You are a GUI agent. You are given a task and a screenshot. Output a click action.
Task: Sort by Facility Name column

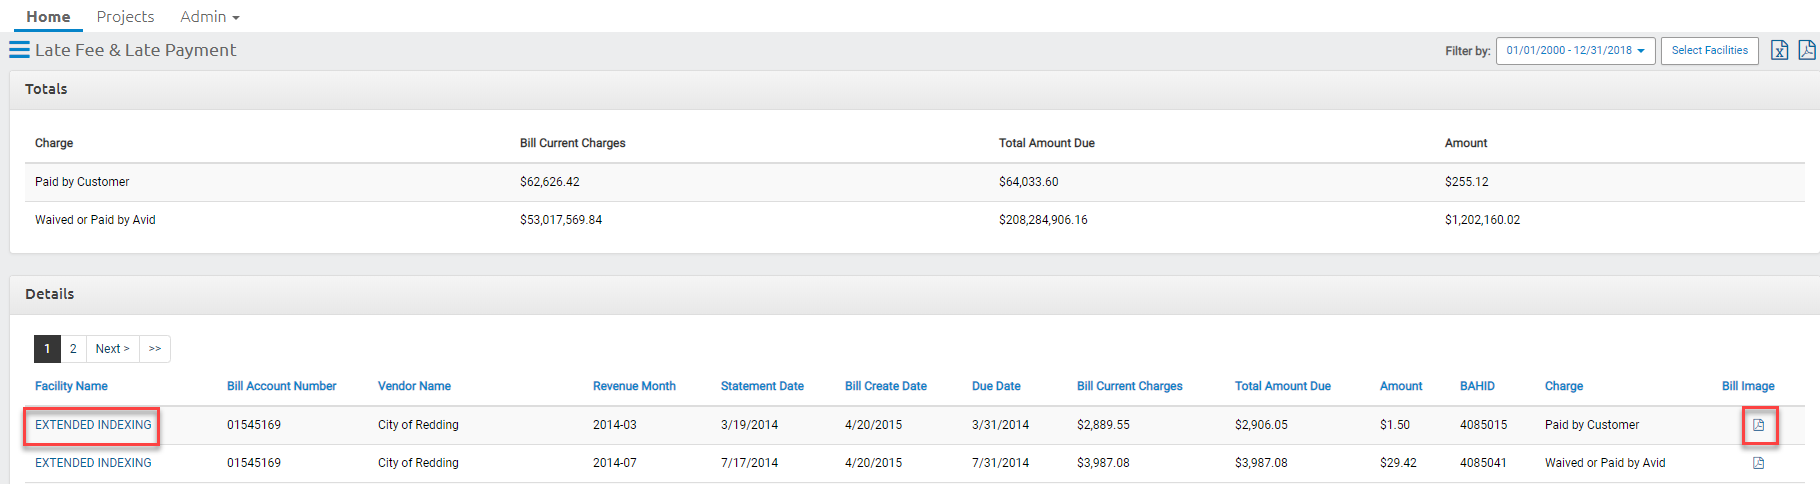[x=71, y=386]
